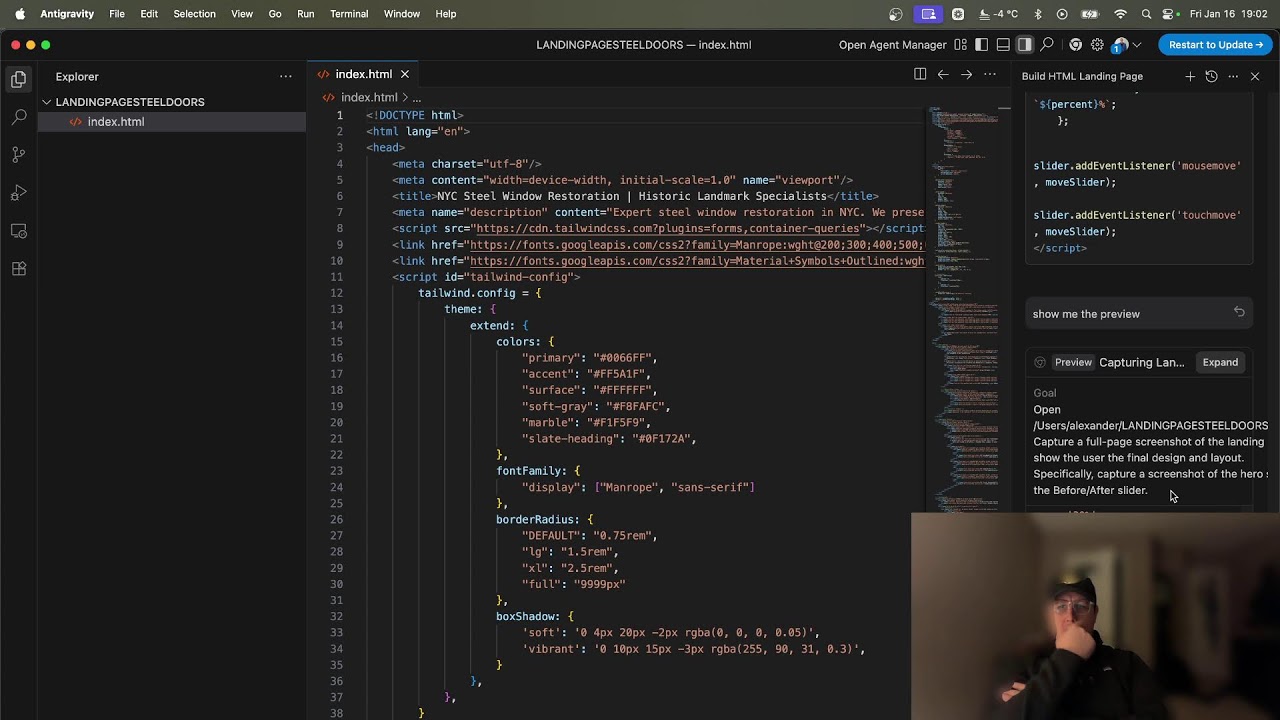Open the conversation history
This screenshot has height=720, width=1280.
click(x=1211, y=76)
